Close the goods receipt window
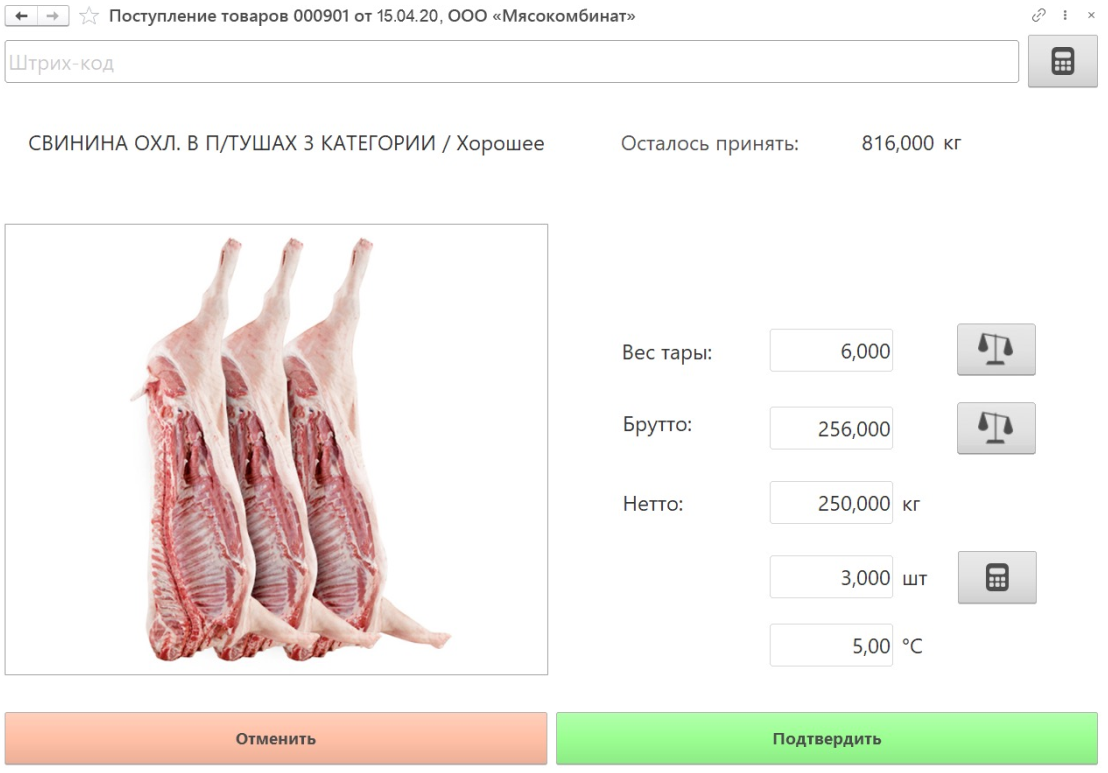The image size is (1108, 773). [x=1091, y=15]
